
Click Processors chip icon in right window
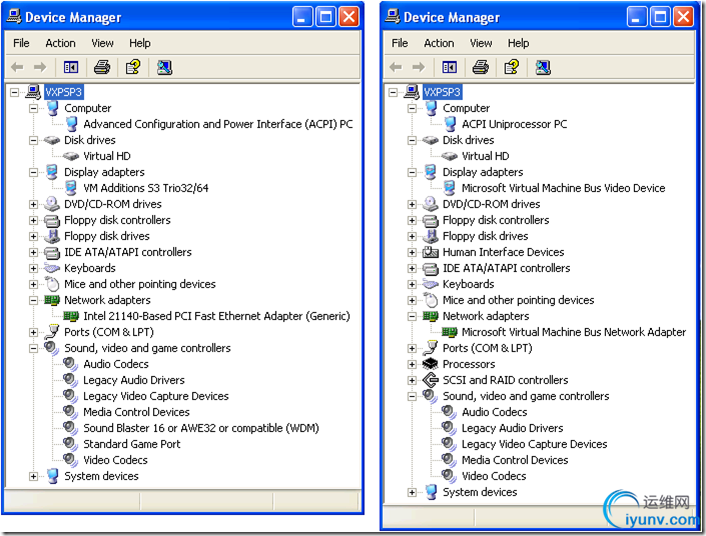click(x=430, y=364)
